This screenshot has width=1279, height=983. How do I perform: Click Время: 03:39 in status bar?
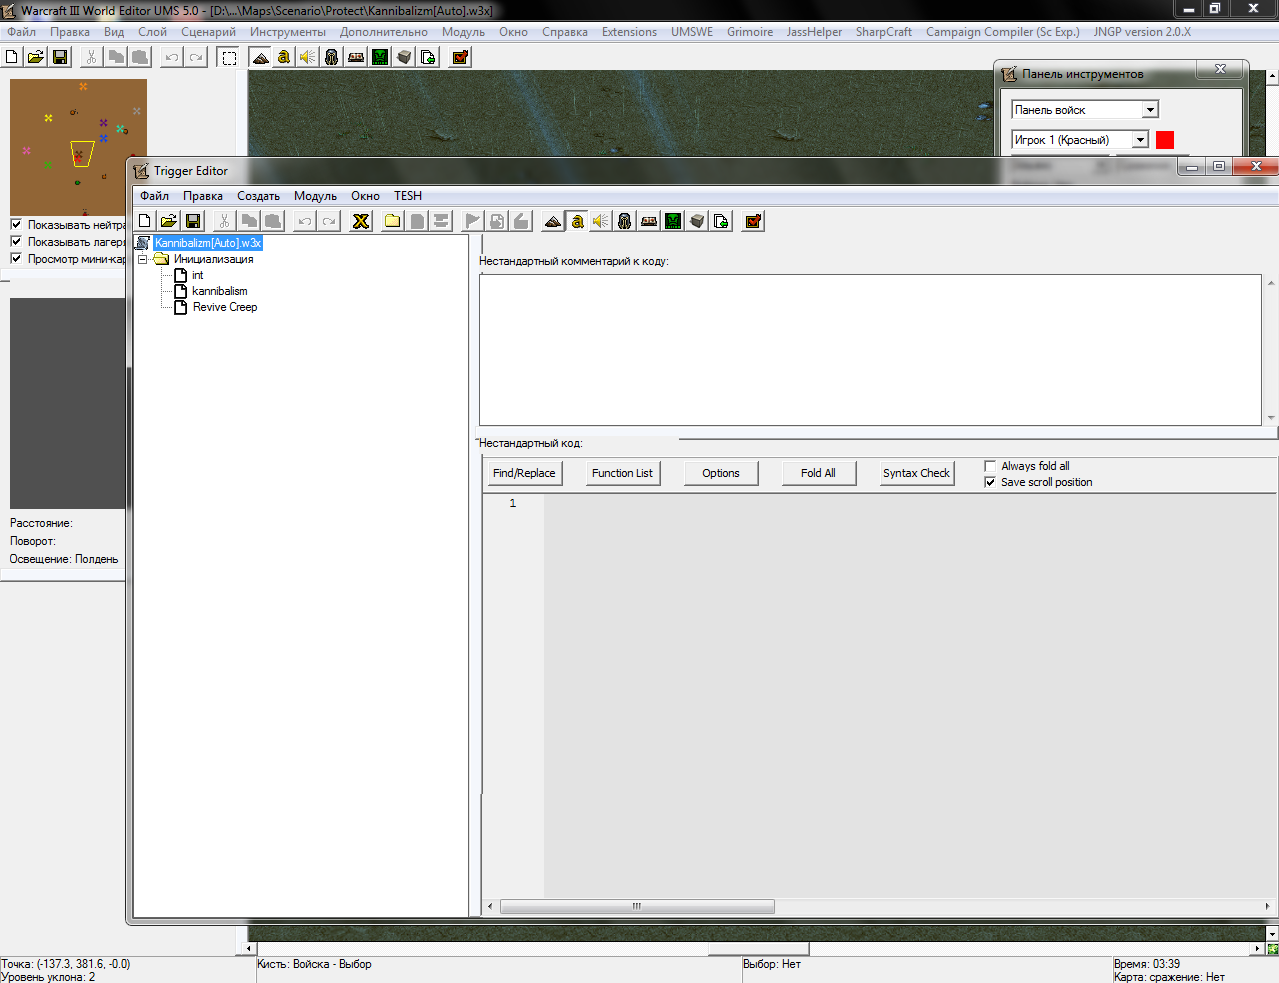pos(1147,964)
